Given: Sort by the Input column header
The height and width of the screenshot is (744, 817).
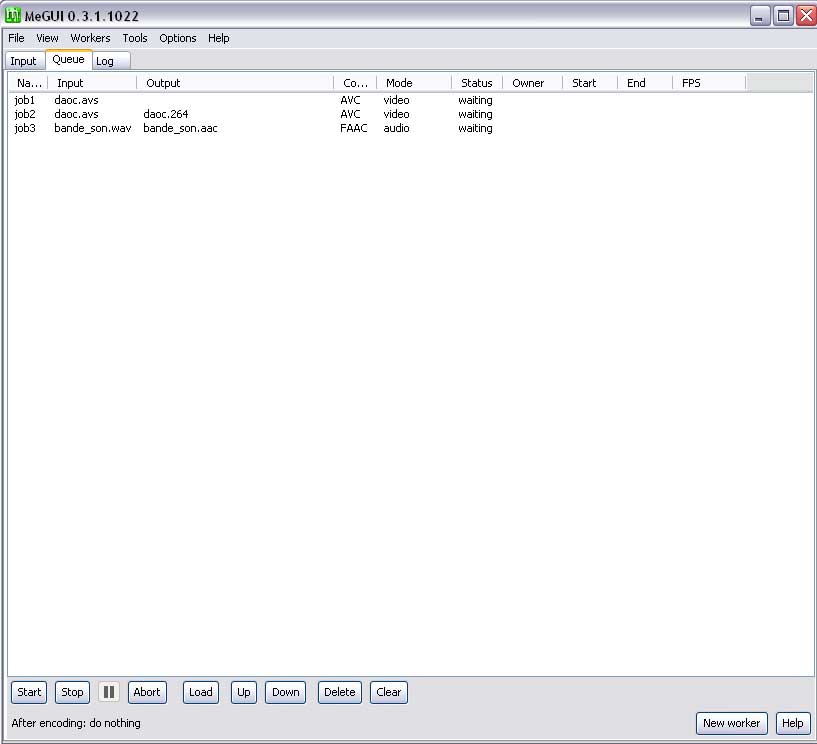Looking at the screenshot, I should [x=92, y=83].
